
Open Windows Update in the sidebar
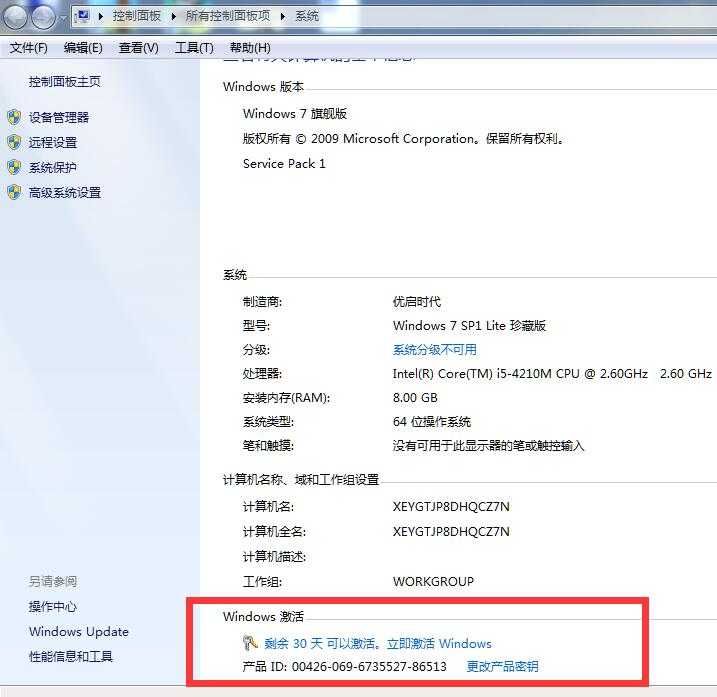(79, 632)
